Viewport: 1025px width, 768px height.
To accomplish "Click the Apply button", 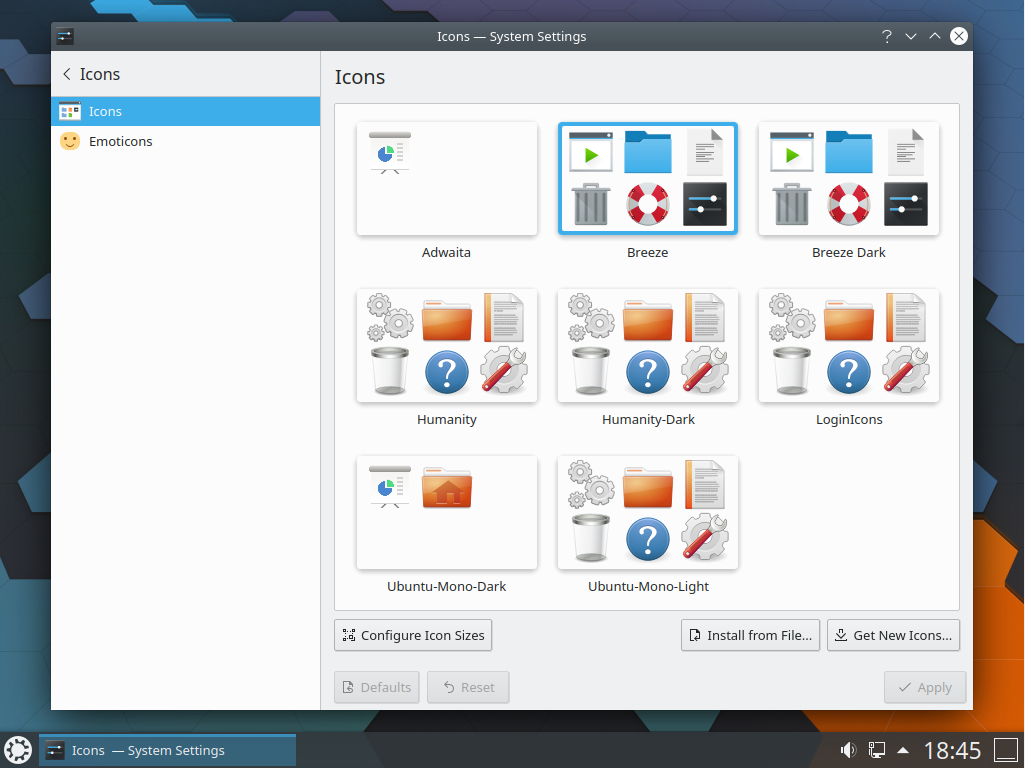I will [x=925, y=687].
